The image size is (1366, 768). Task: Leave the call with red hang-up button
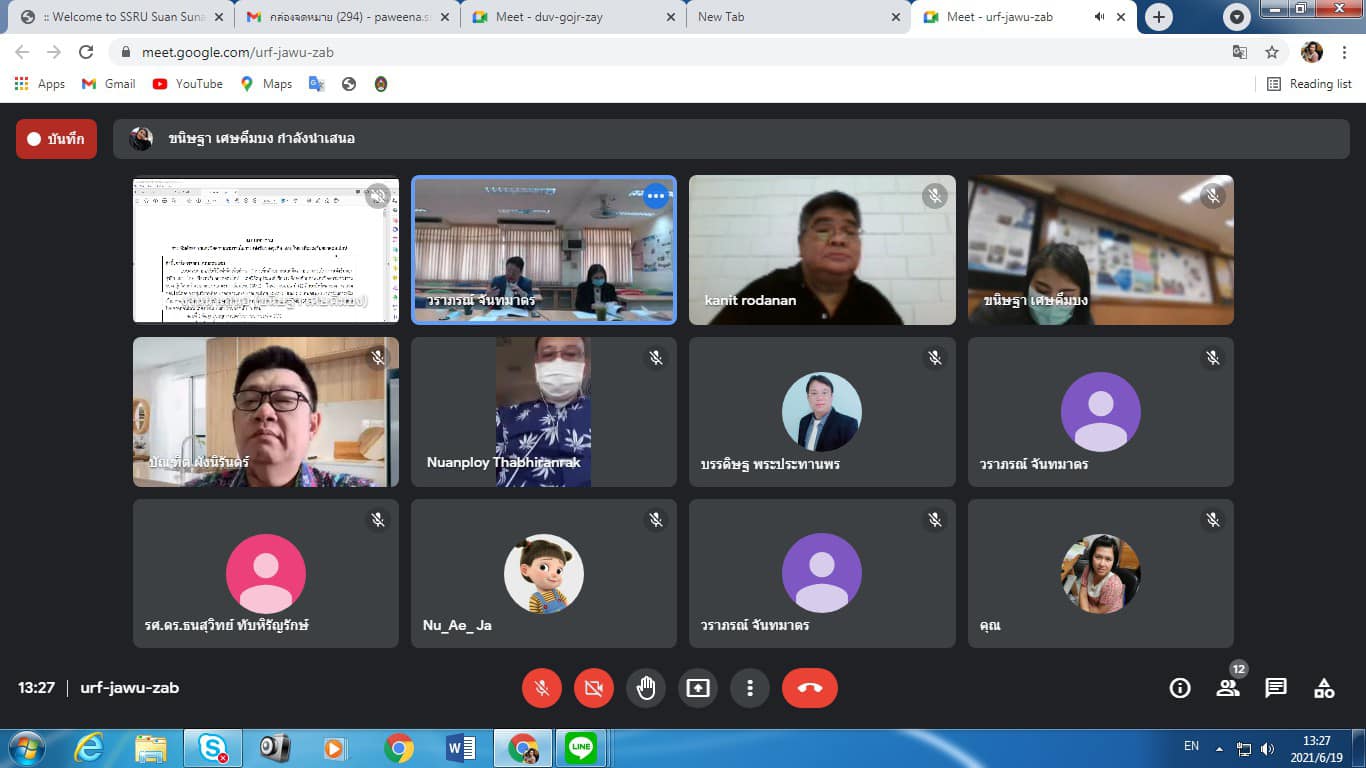(809, 688)
